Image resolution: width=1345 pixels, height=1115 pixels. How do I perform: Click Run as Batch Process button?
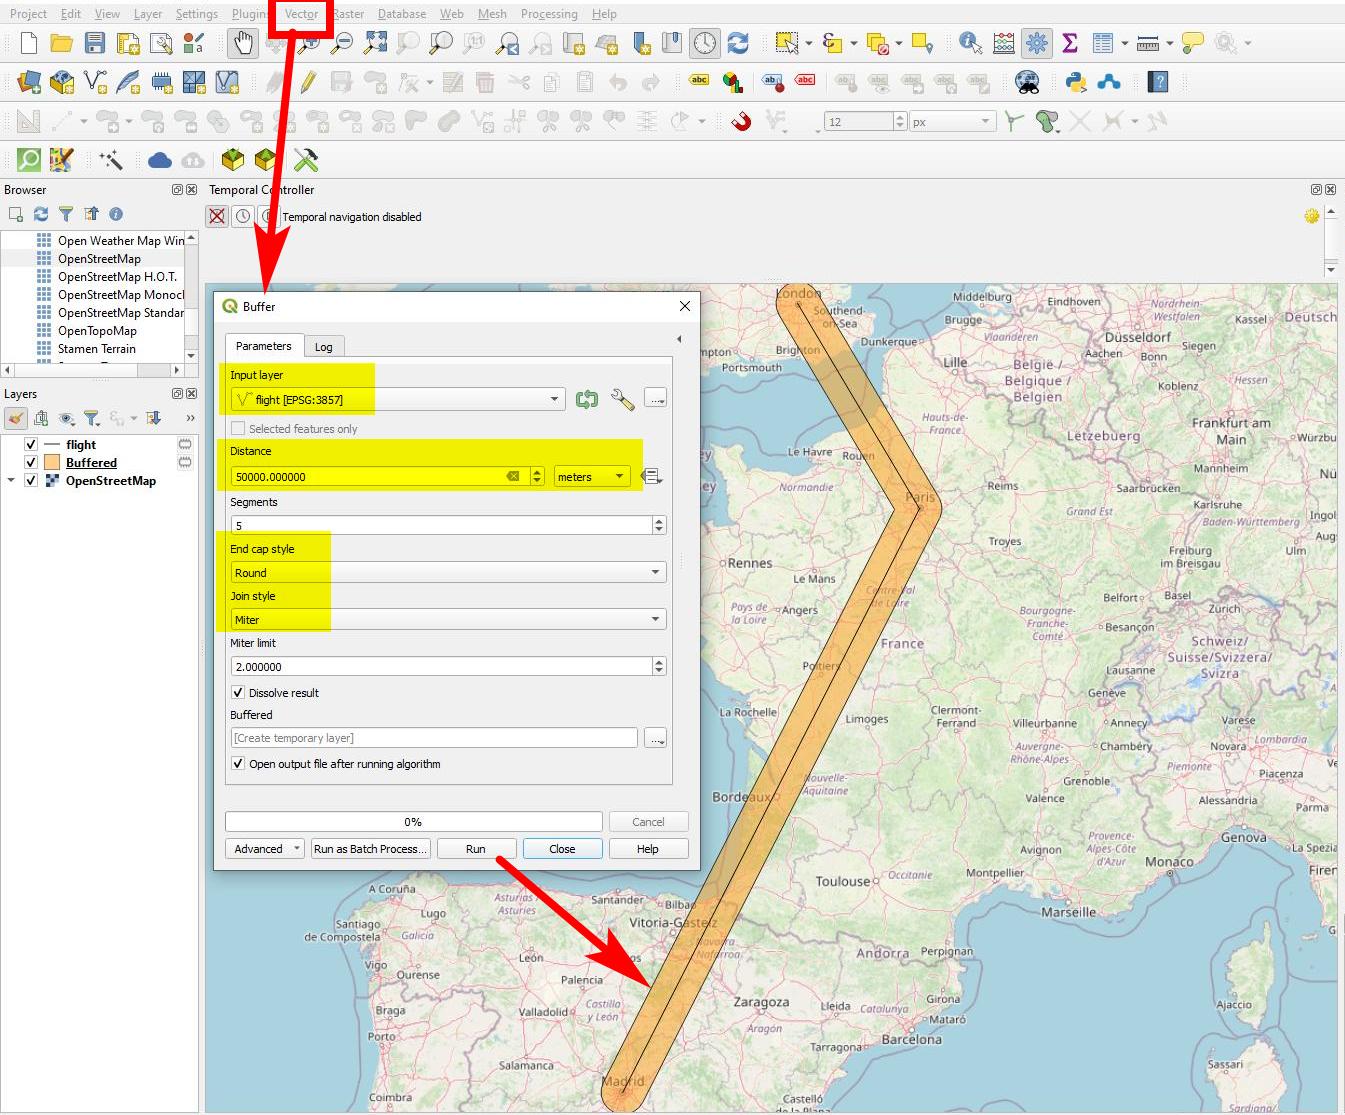tap(371, 849)
